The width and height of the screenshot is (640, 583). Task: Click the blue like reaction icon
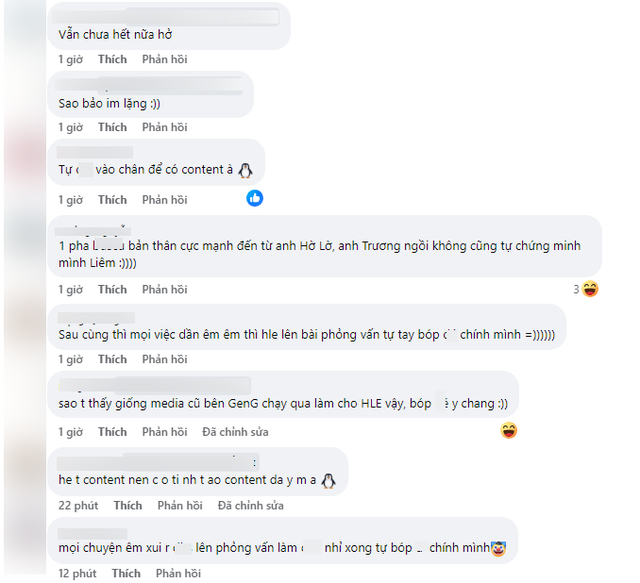[x=255, y=198]
